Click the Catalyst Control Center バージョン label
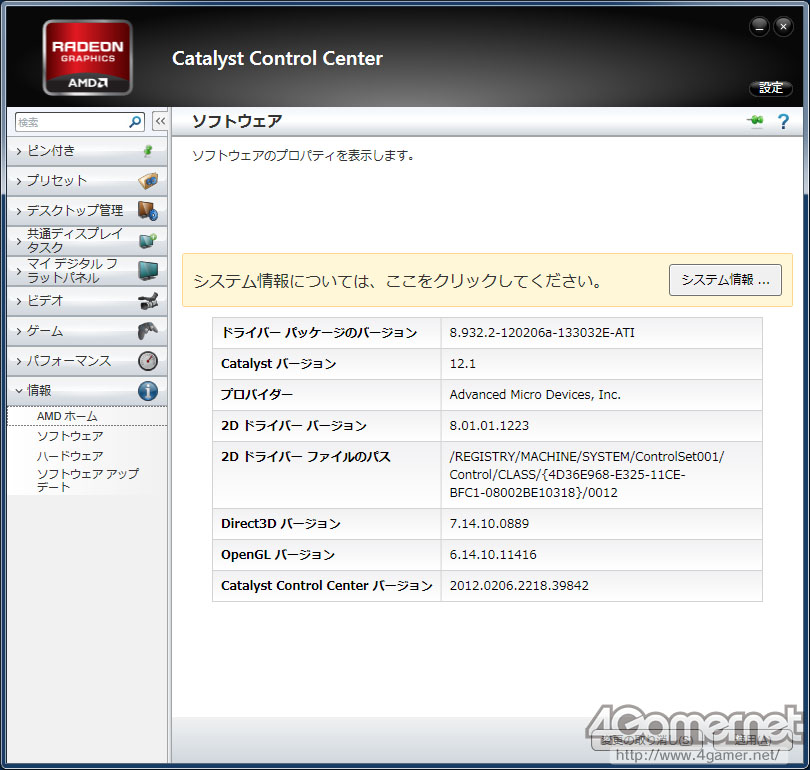Viewport: 810px width, 770px height. [x=326, y=586]
